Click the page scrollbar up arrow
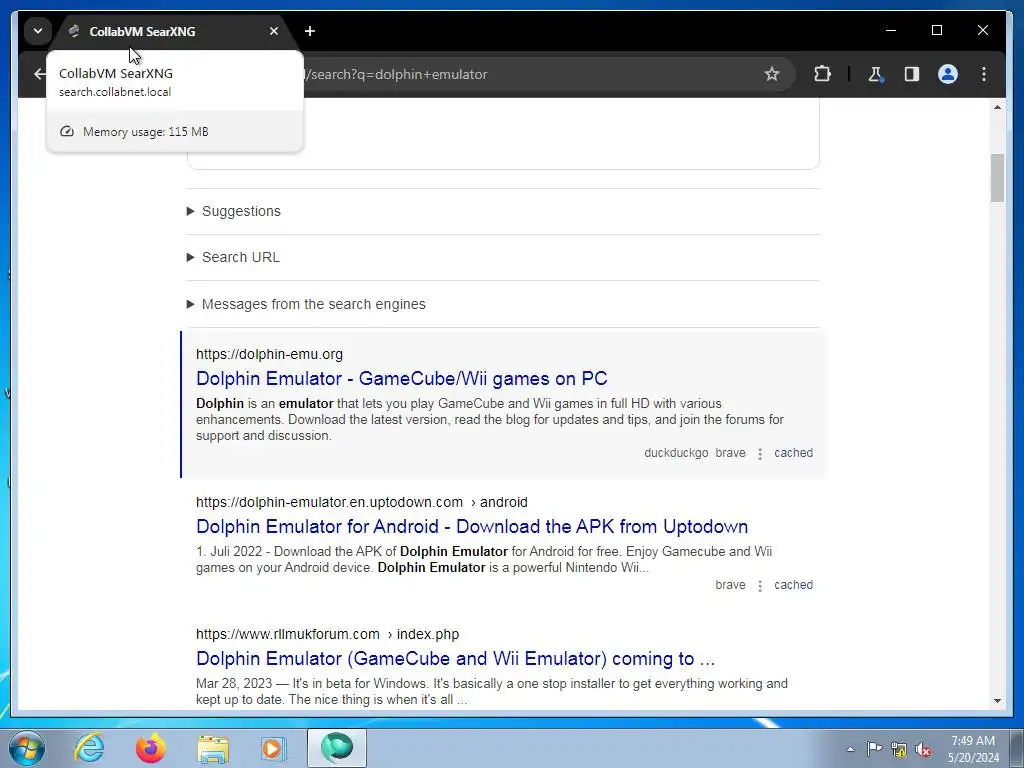1024x768 pixels. (x=997, y=107)
